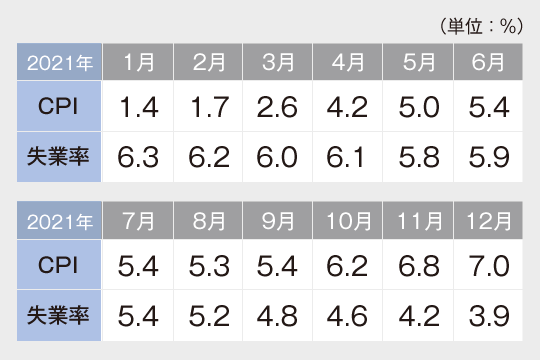
Task: Select the CPI value 5.0 under 5月
Action: (x=418, y=106)
